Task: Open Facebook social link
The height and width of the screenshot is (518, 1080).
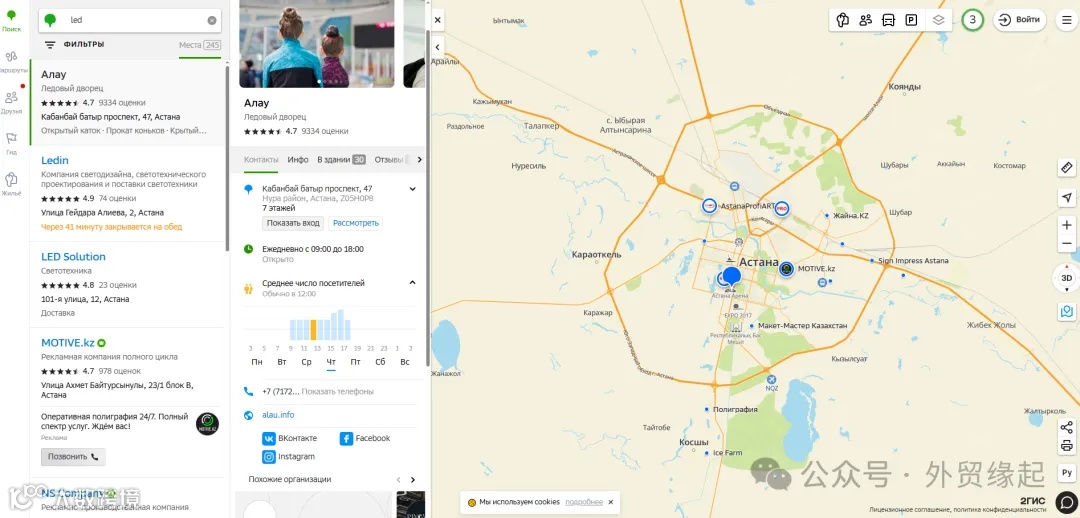Action: click(x=365, y=438)
